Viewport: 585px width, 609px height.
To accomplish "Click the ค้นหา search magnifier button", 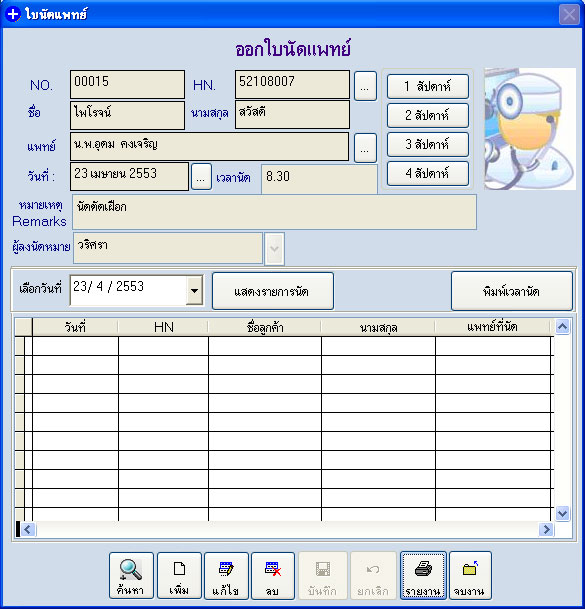I will point(131,576).
